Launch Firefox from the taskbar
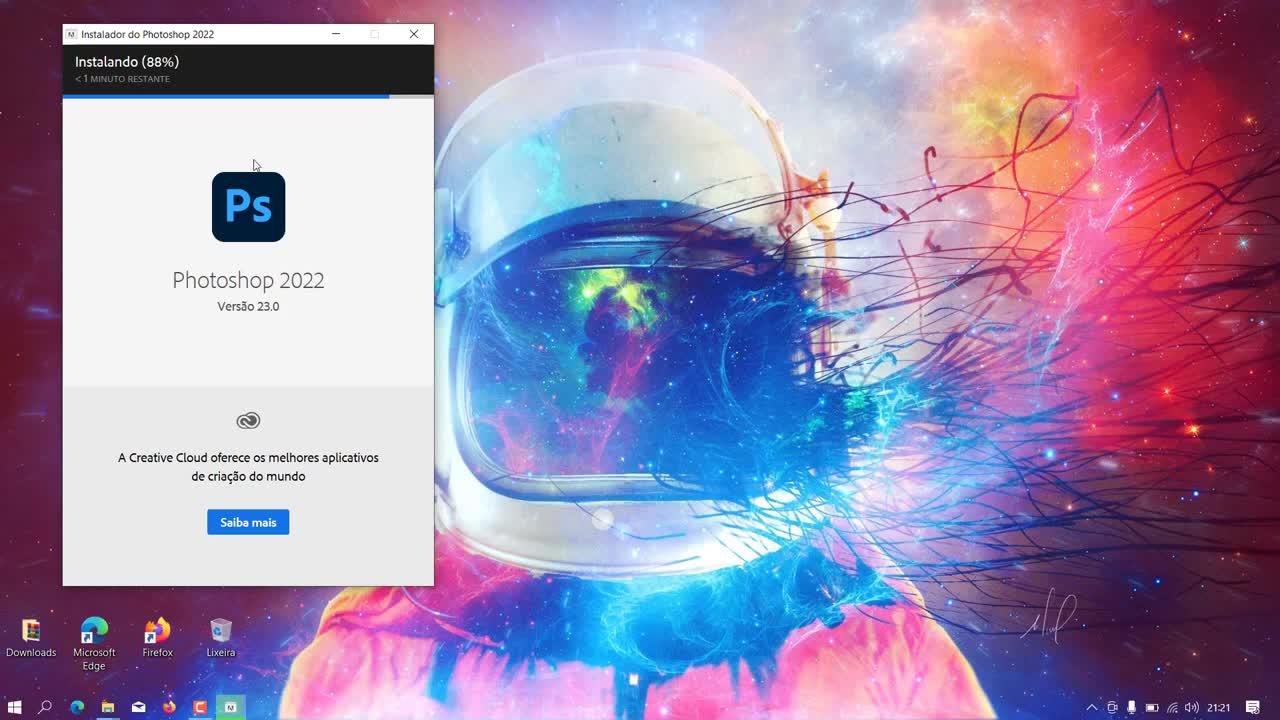Image resolution: width=1280 pixels, height=720 pixels. pyautogui.click(x=169, y=707)
